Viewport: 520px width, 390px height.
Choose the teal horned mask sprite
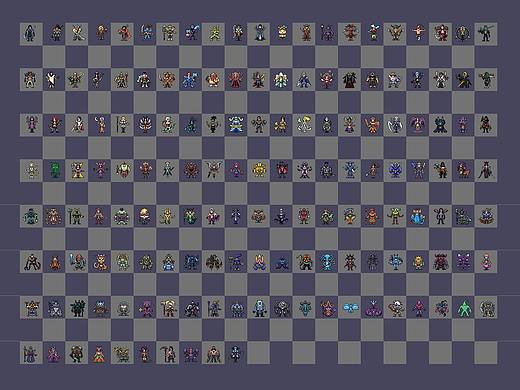tap(304, 308)
